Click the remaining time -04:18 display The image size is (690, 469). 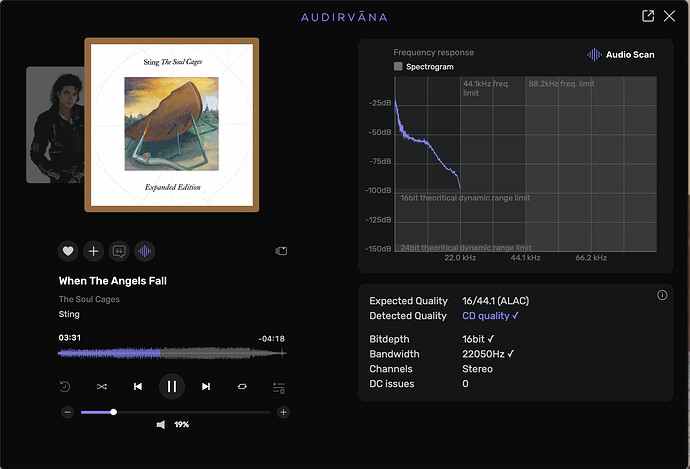272,339
